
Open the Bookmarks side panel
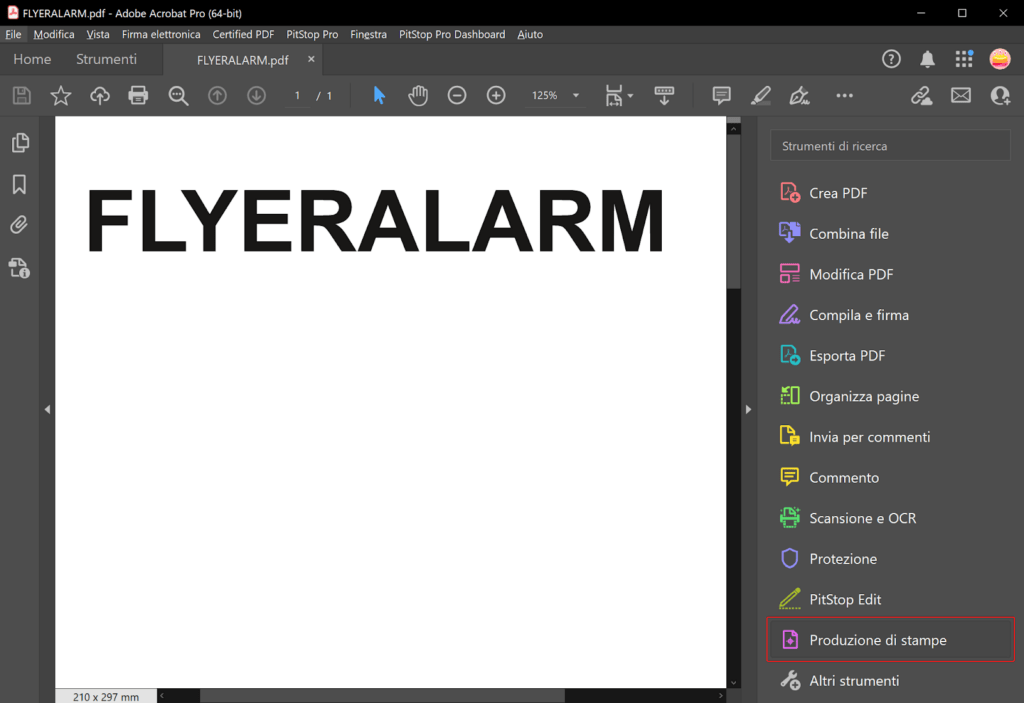click(x=19, y=185)
